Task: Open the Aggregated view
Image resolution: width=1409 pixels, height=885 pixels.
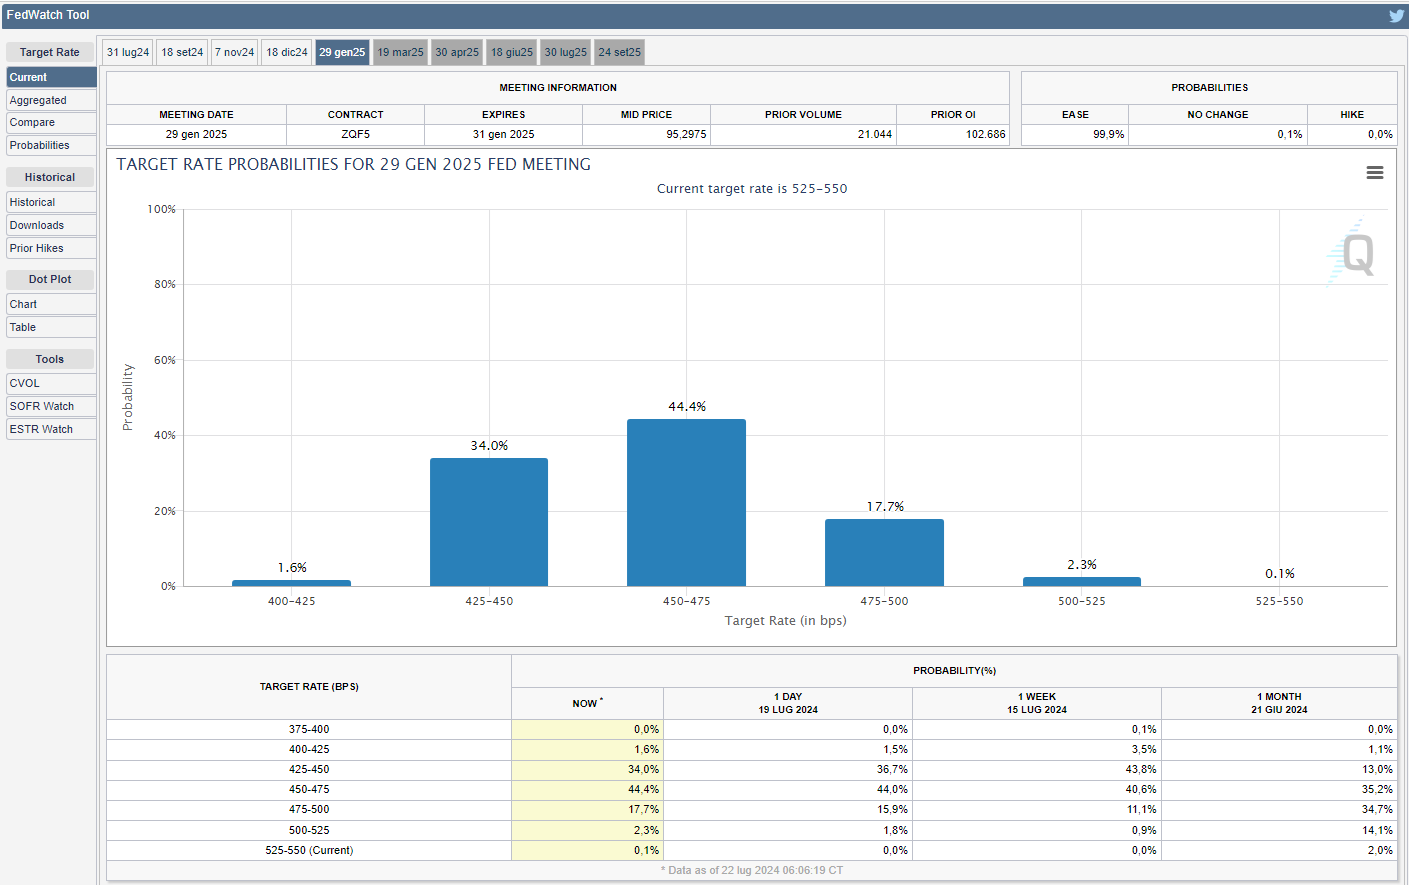Action: point(51,100)
